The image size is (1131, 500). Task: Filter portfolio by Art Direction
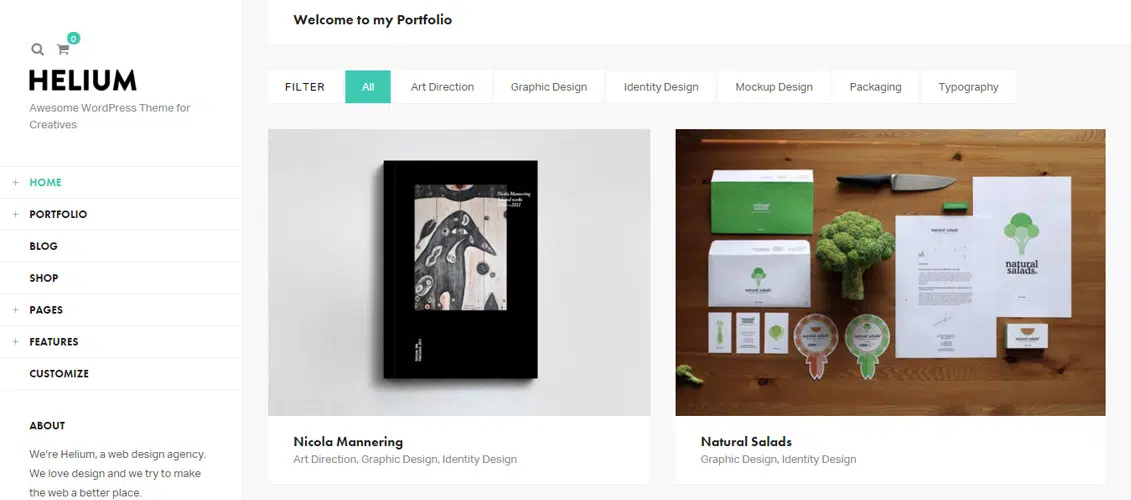tap(442, 87)
